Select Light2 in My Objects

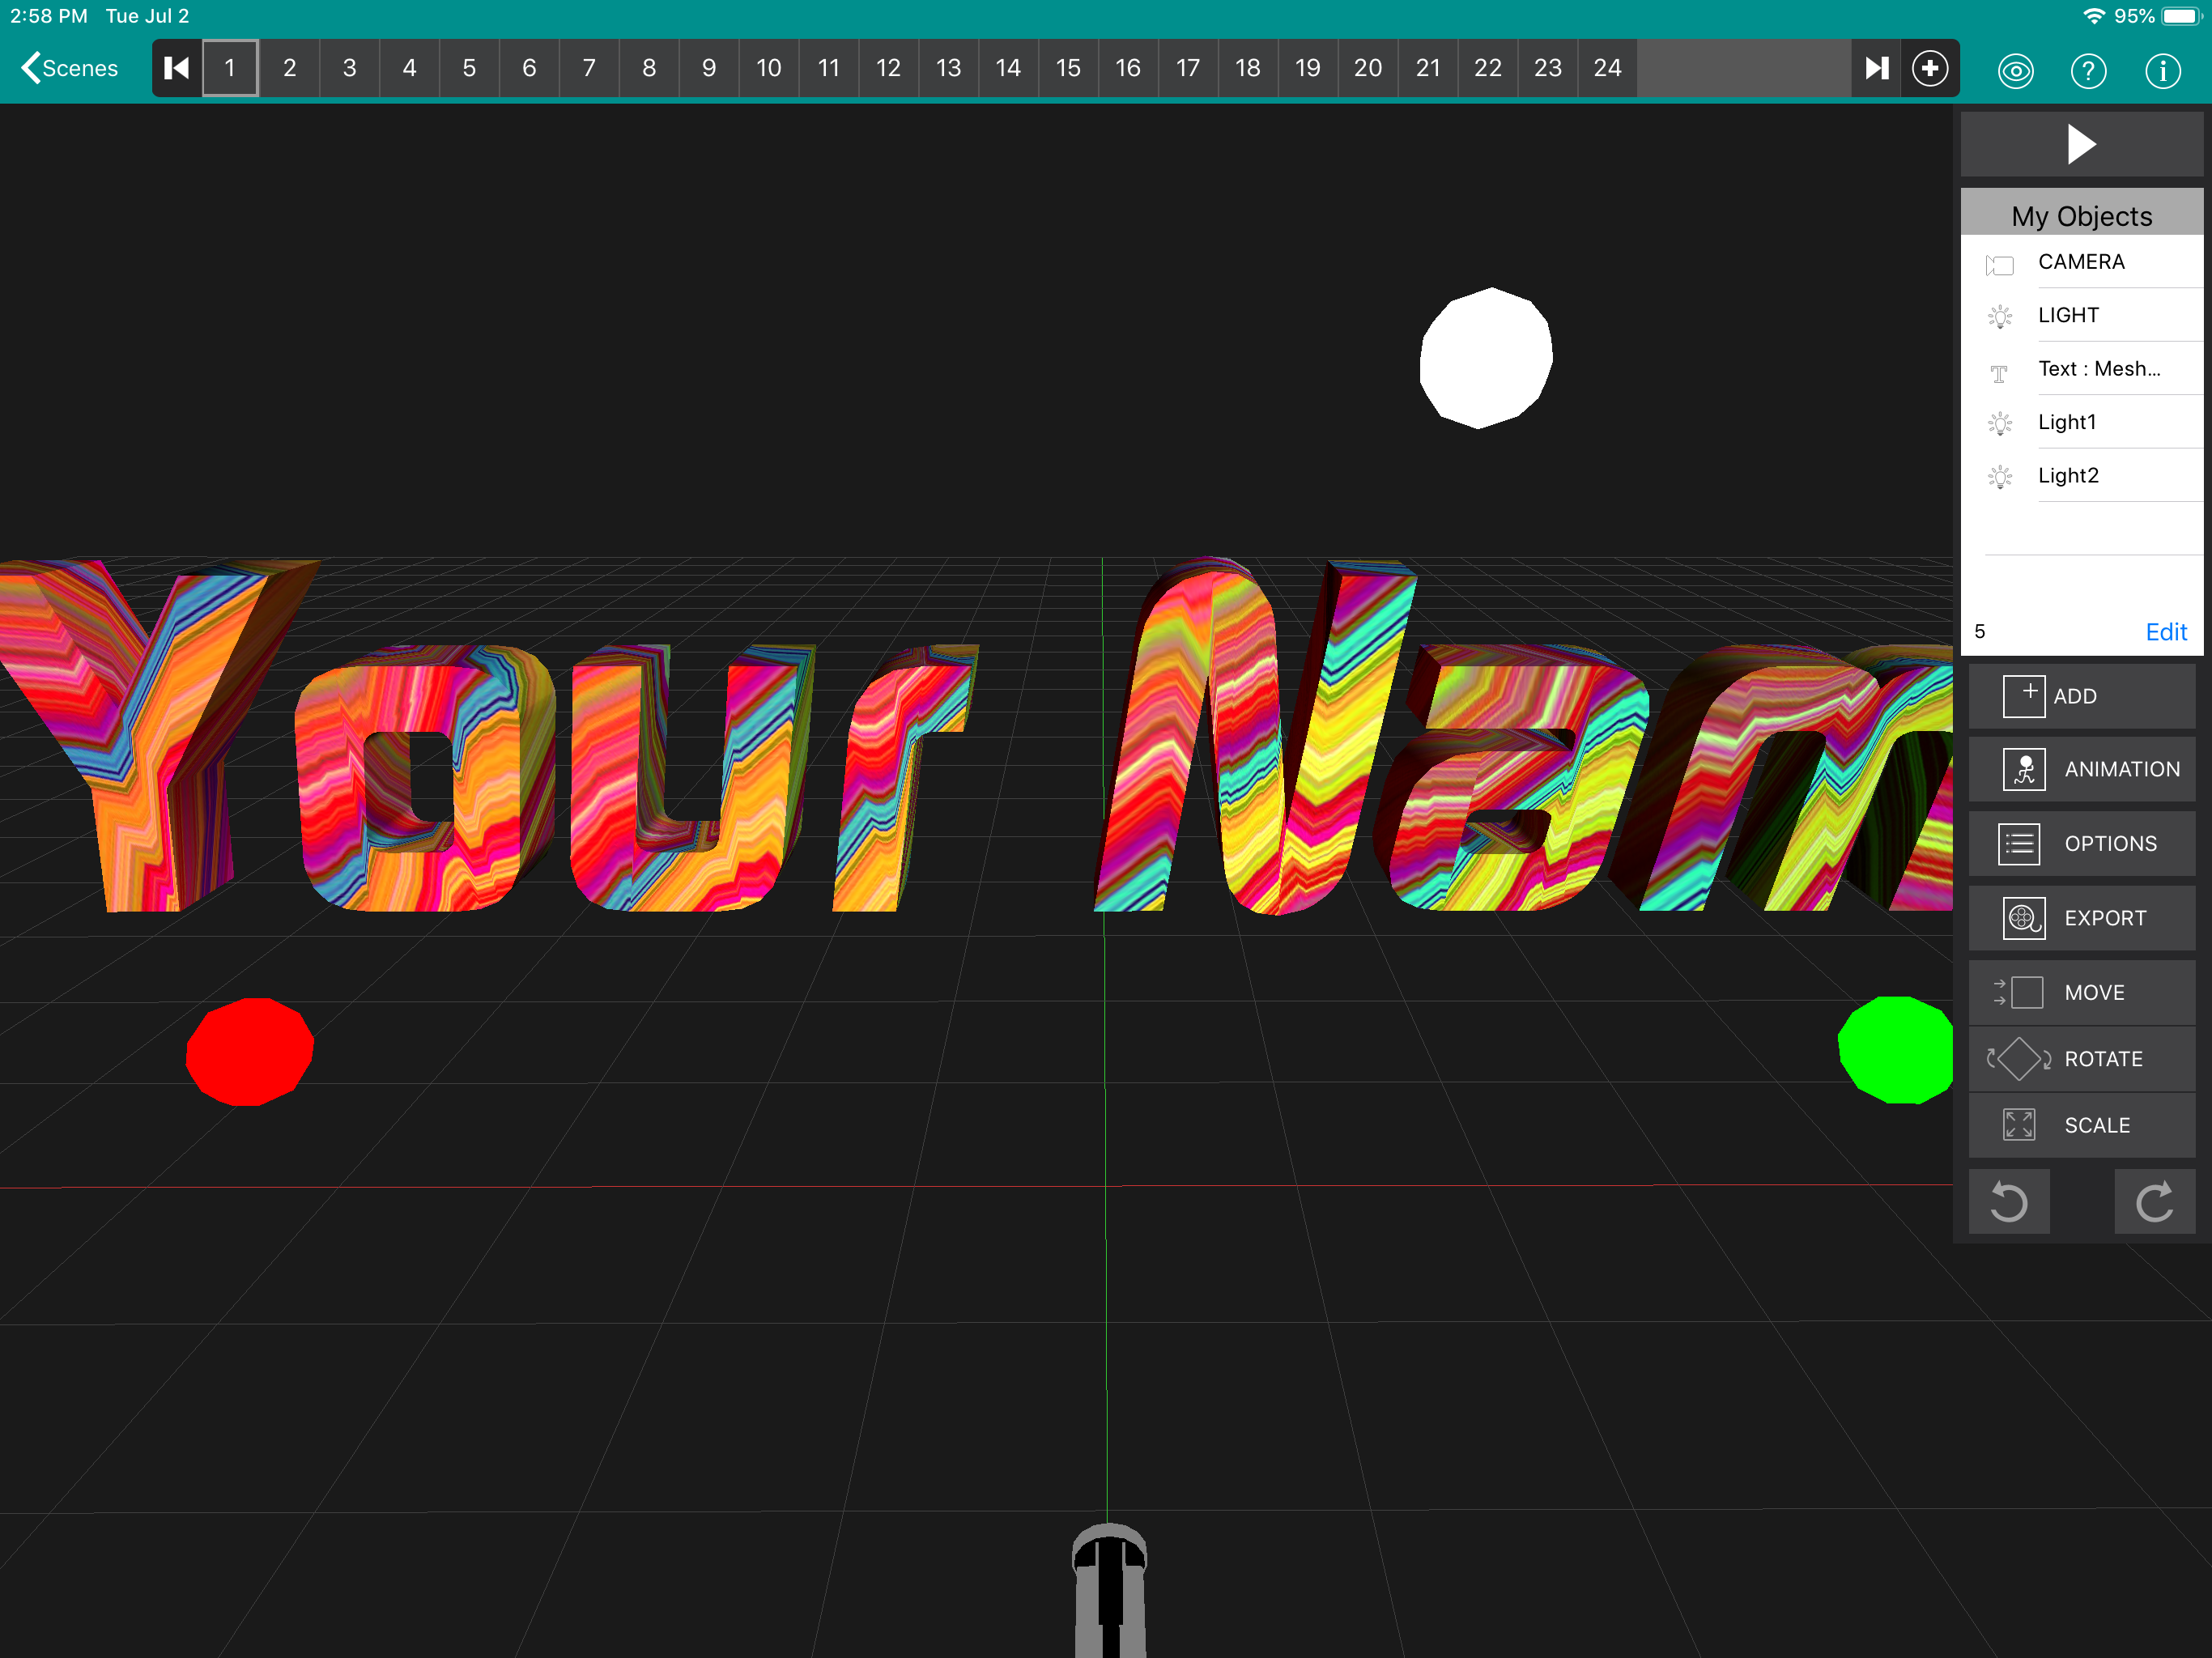[2068, 476]
